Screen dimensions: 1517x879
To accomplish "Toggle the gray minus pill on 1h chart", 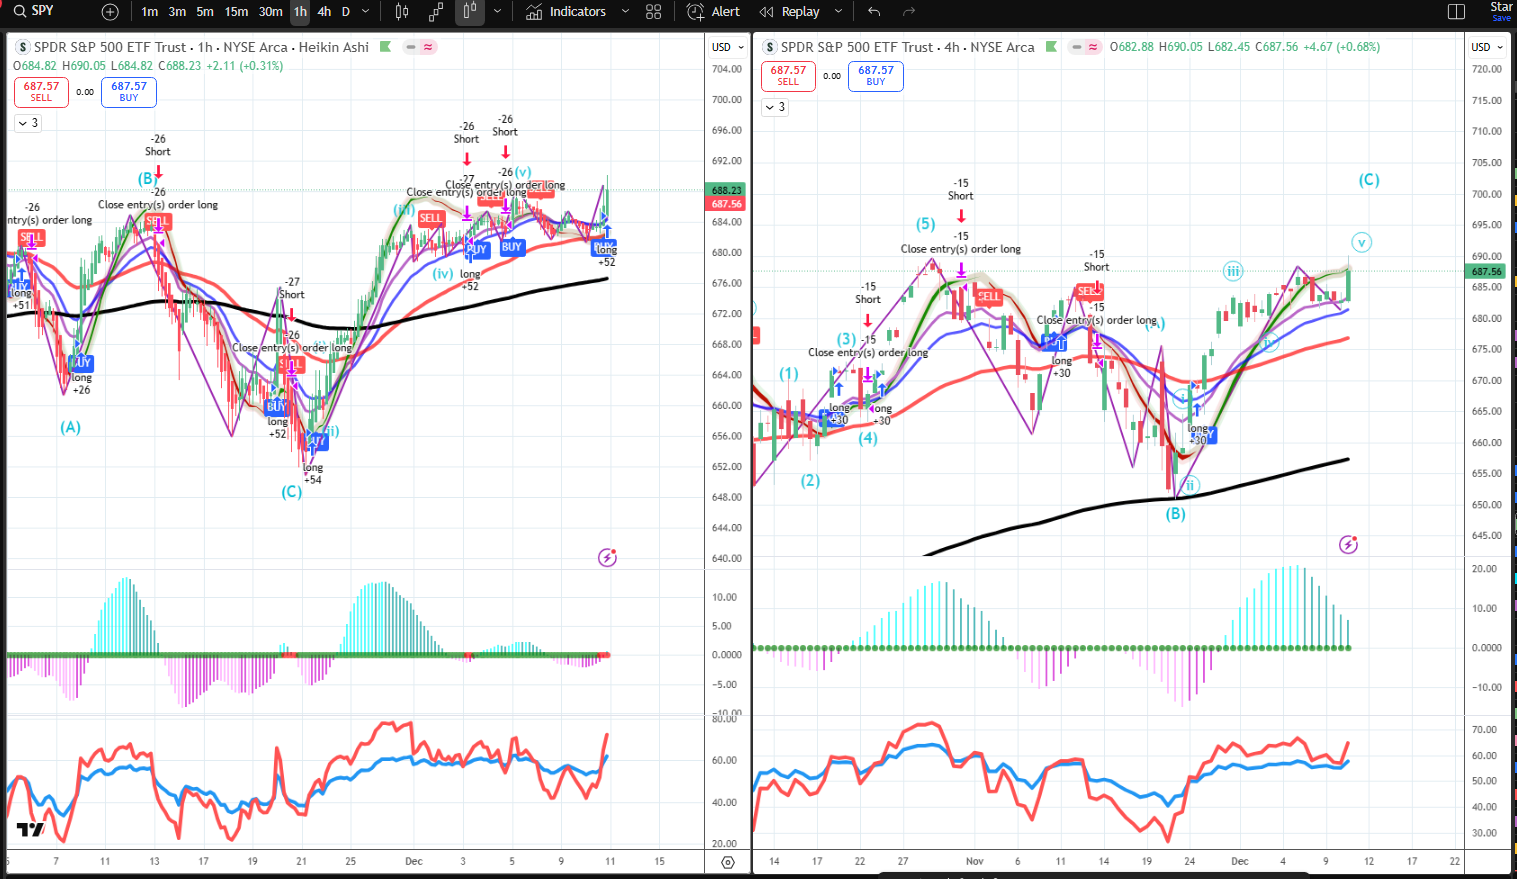I will pos(410,47).
